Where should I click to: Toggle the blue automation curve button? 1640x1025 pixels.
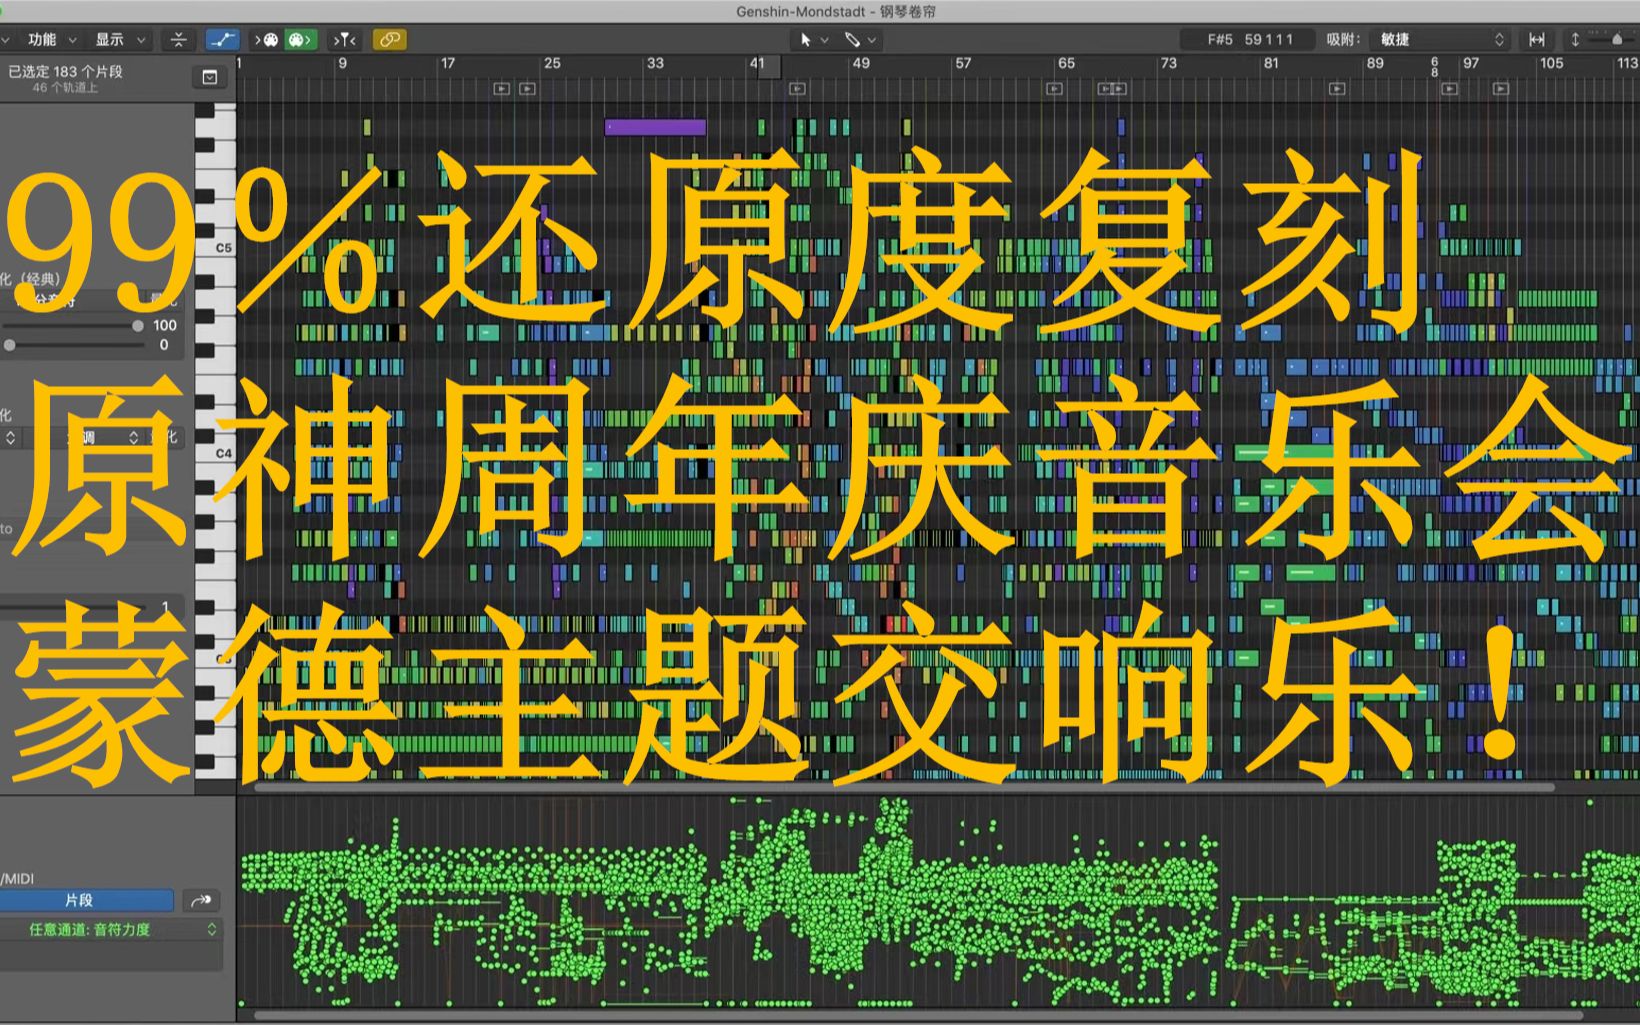click(x=222, y=40)
